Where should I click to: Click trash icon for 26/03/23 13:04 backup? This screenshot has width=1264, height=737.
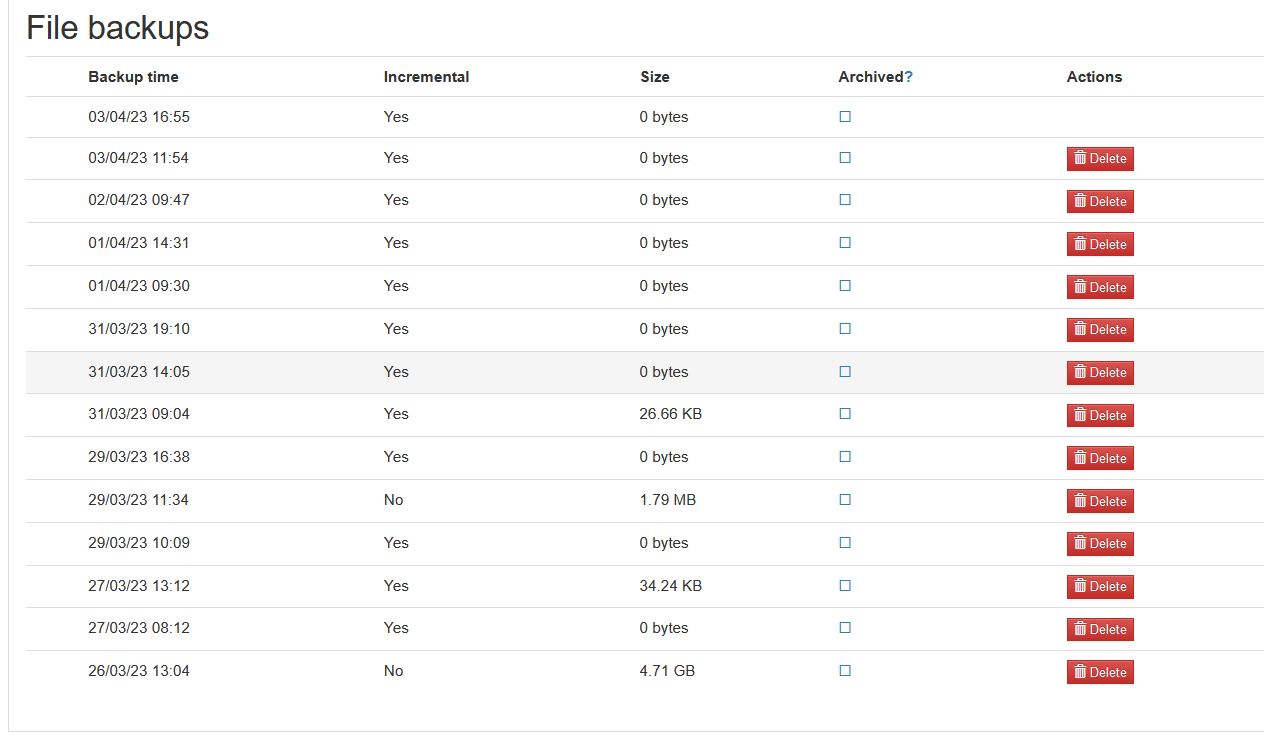(1080, 672)
